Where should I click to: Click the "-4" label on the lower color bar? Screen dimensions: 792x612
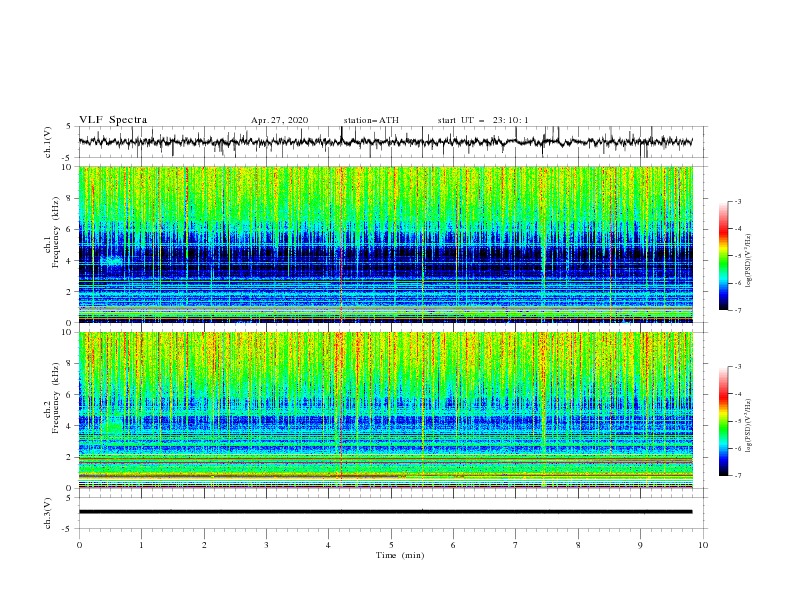coord(737,394)
